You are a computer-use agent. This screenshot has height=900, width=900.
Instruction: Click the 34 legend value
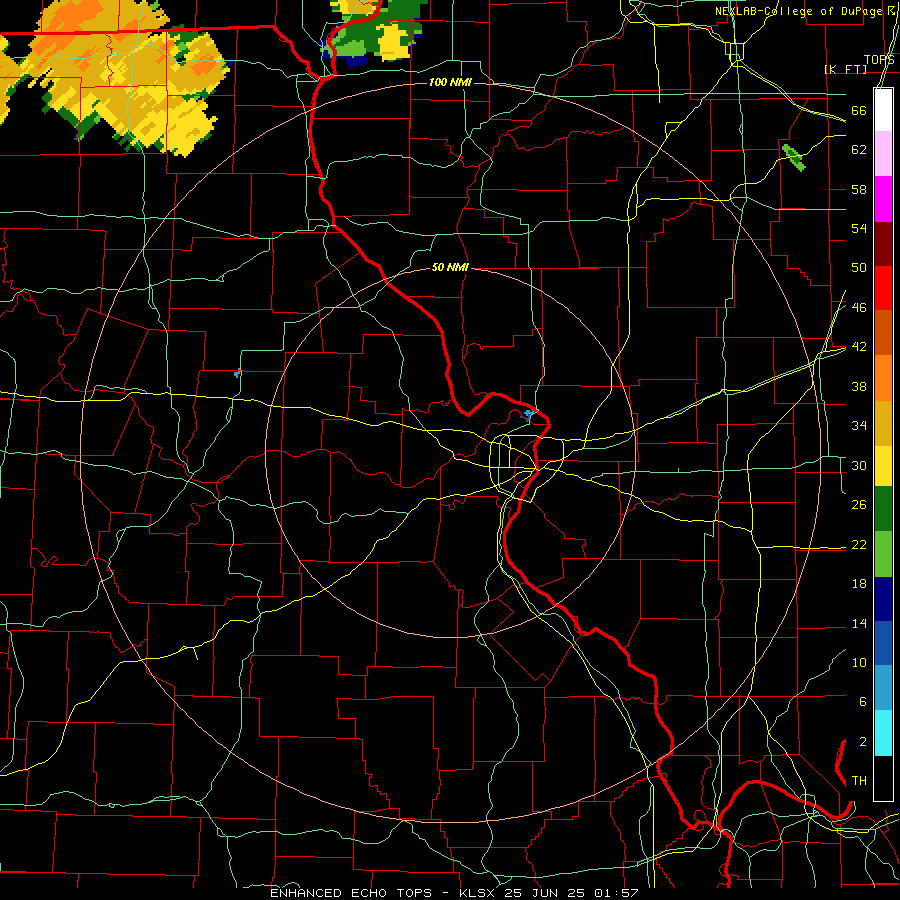tap(859, 426)
